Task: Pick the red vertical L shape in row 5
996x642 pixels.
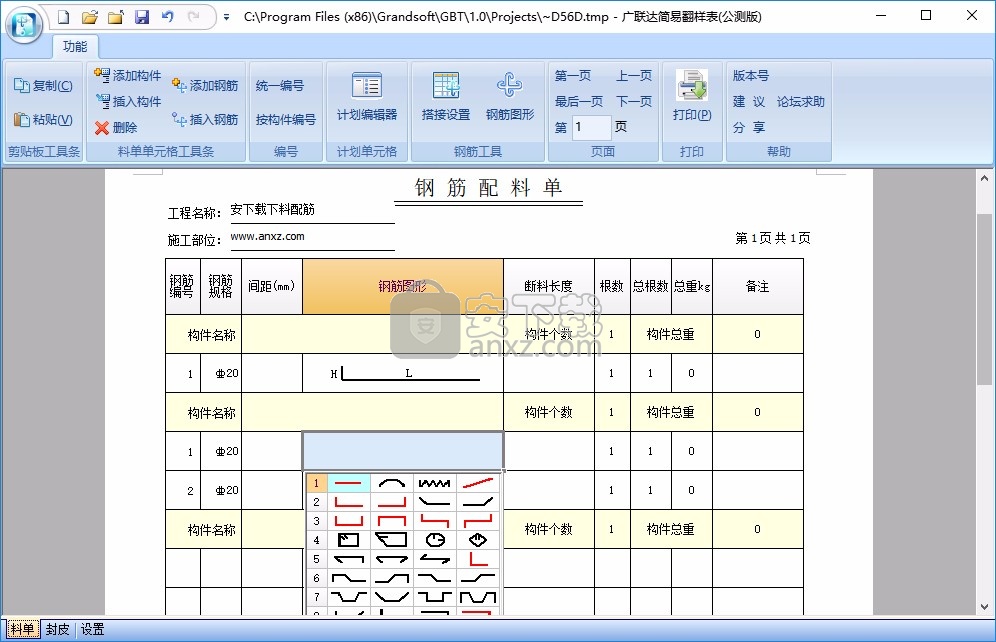Action: click(478, 559)
